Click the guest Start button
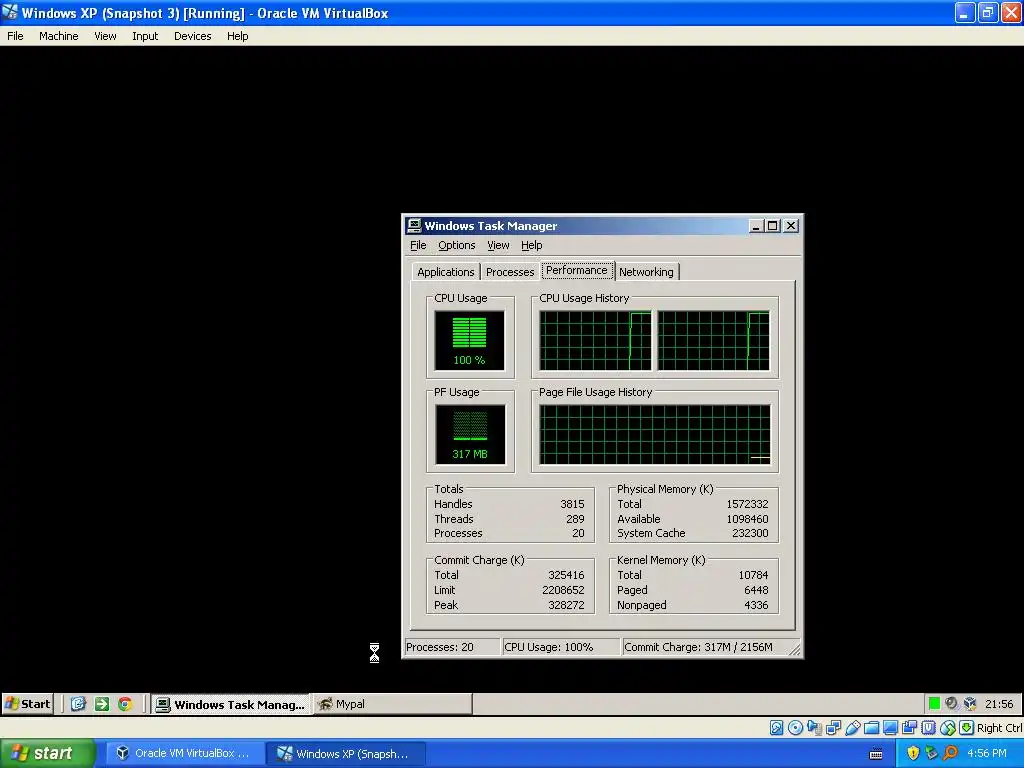 pyautogui.click(x=27, y=703)
